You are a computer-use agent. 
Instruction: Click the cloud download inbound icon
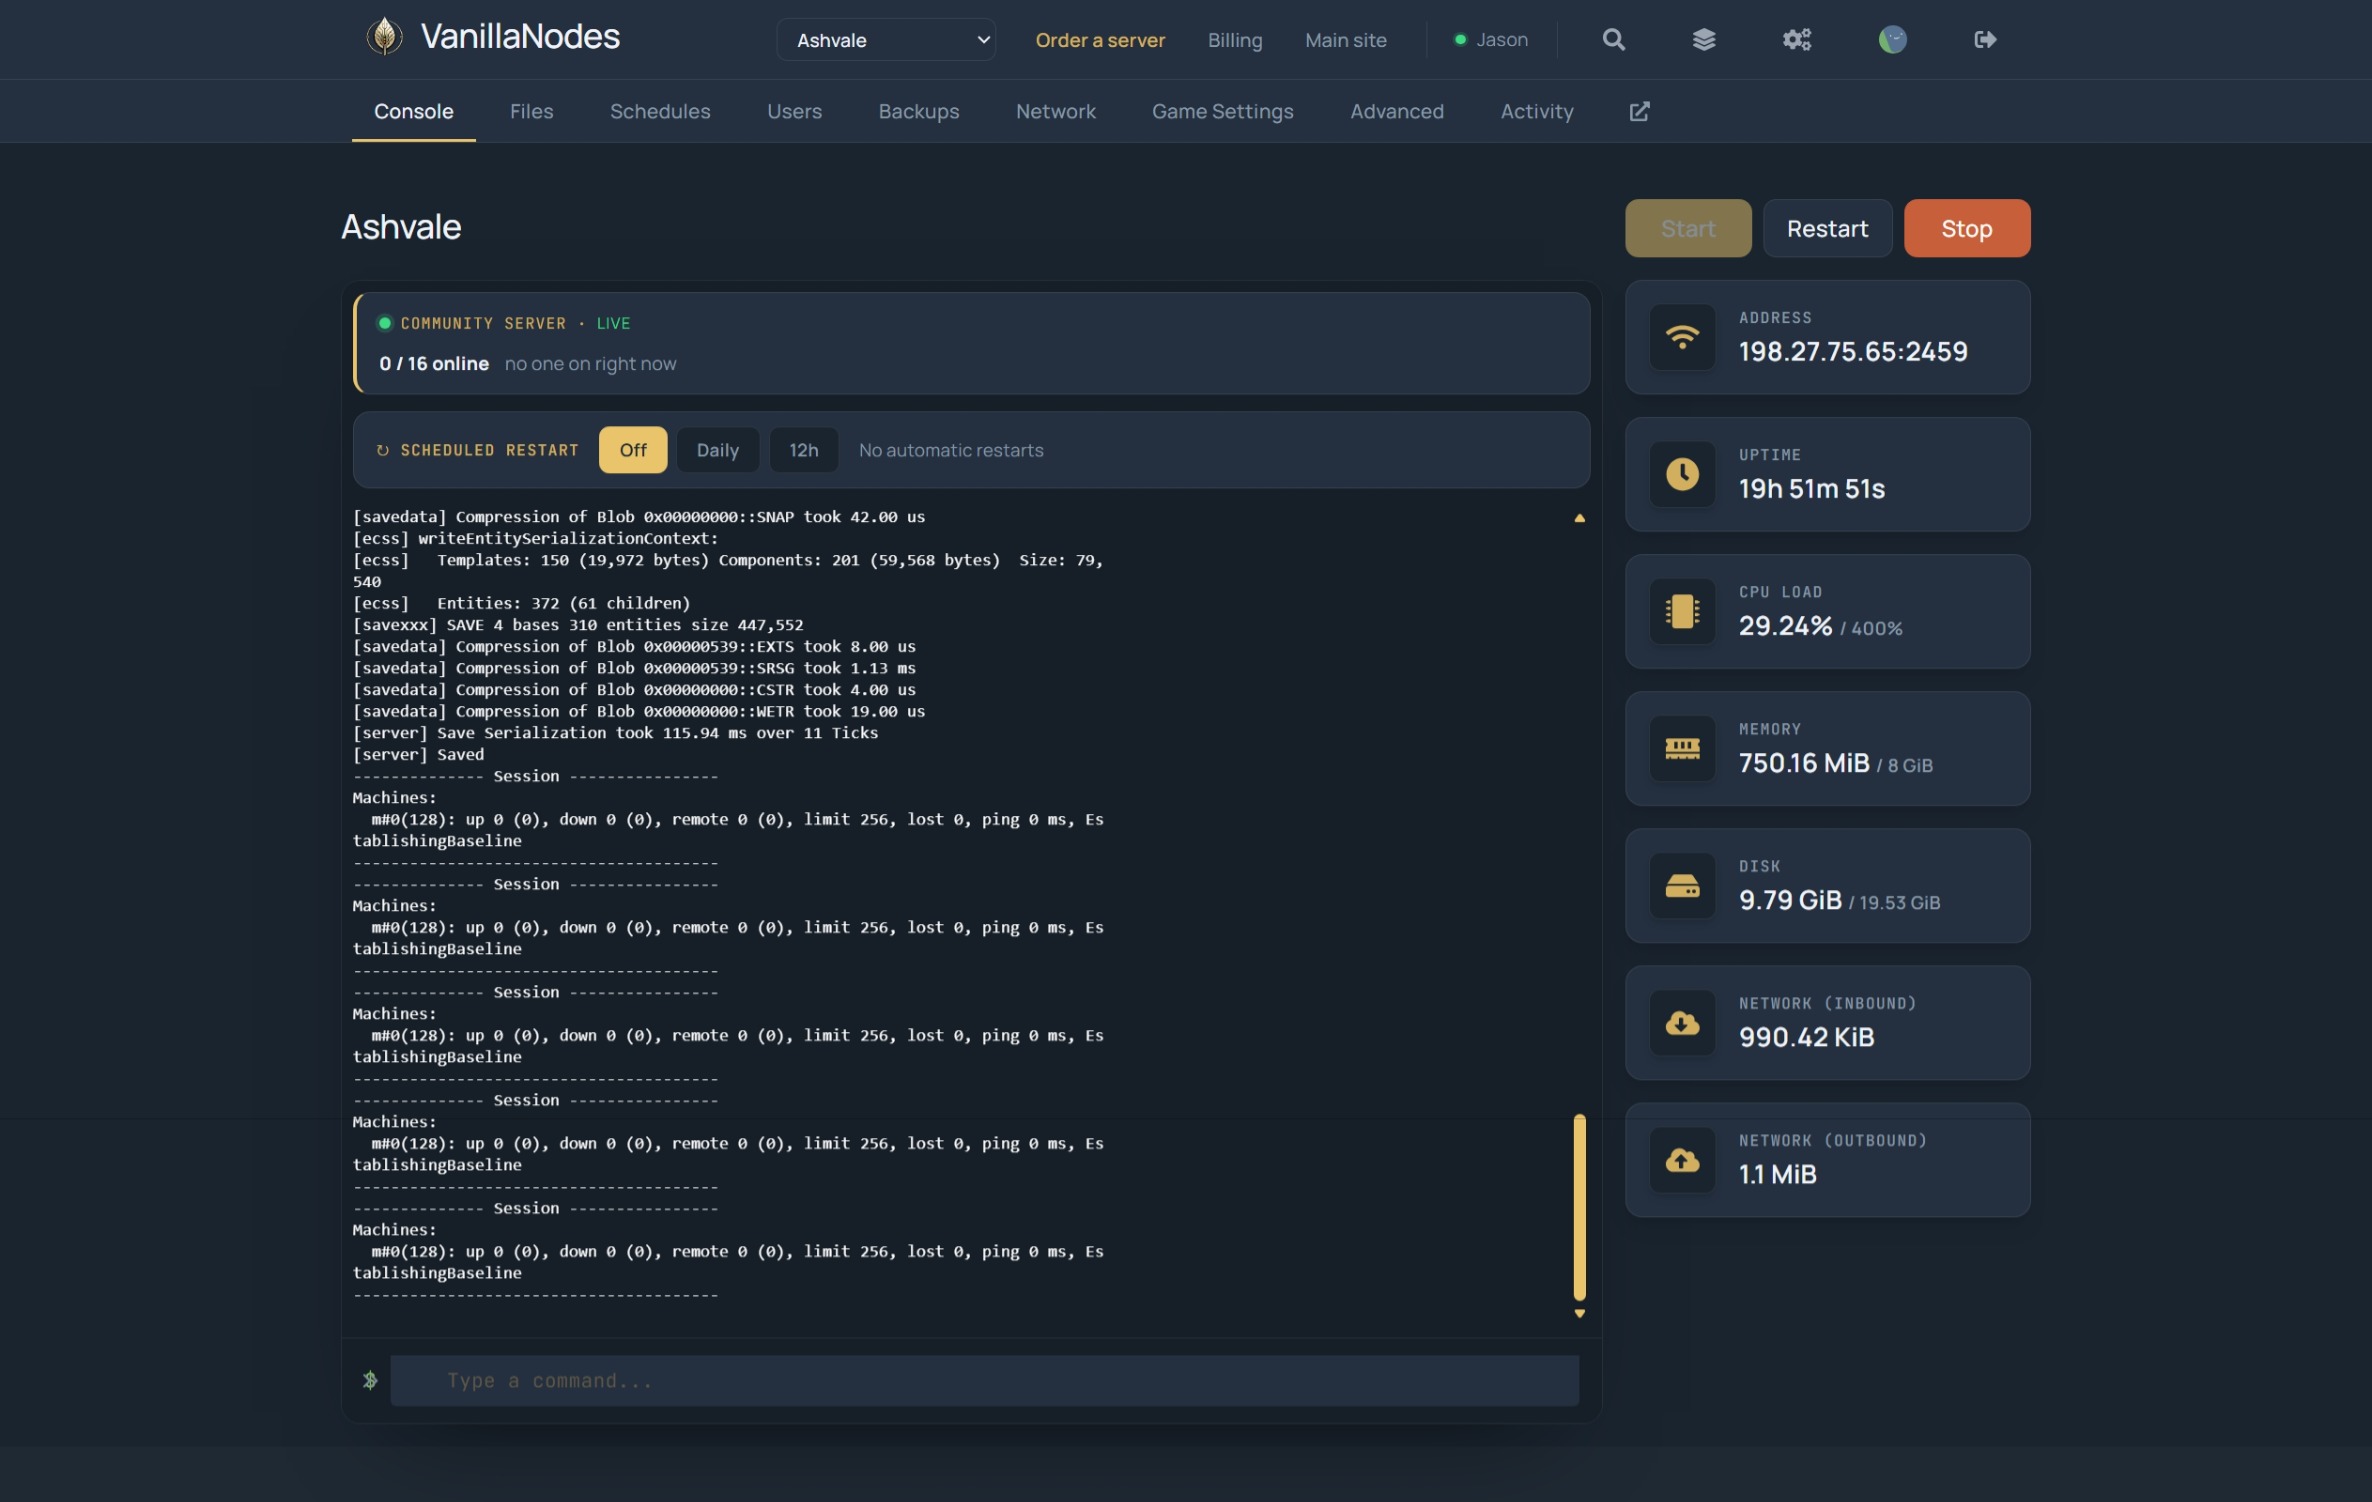point(1682,1022)
